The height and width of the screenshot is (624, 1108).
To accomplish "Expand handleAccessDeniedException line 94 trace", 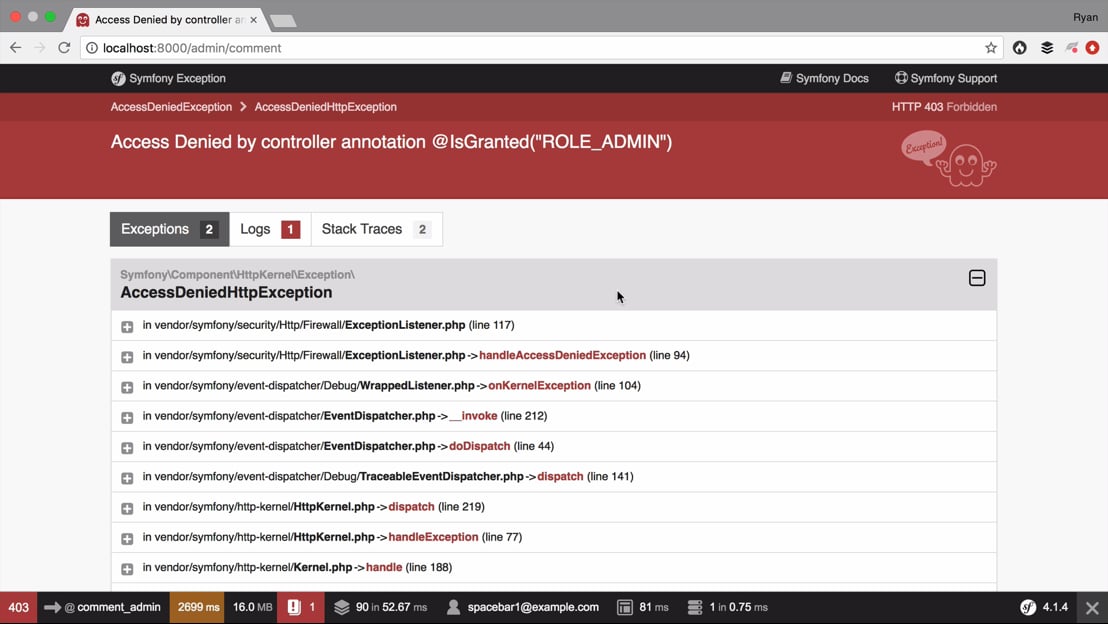I will tap(127, 357).
